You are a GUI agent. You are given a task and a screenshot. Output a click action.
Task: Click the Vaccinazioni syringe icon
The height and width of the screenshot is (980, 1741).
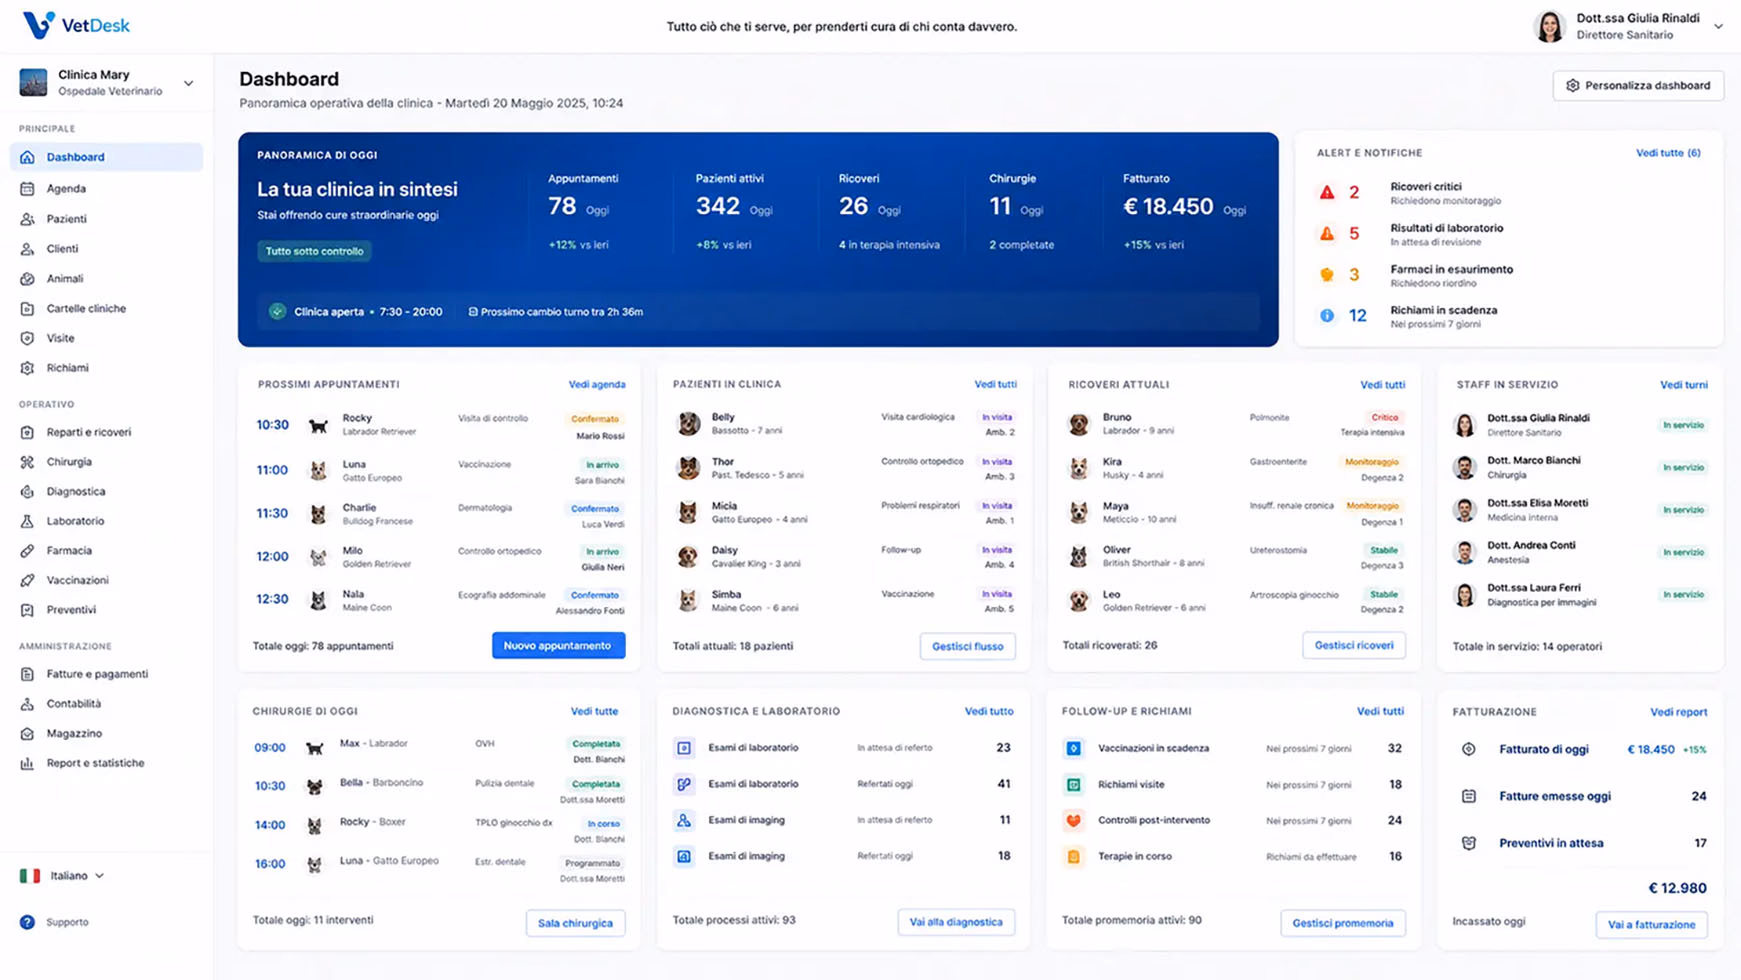27,580
